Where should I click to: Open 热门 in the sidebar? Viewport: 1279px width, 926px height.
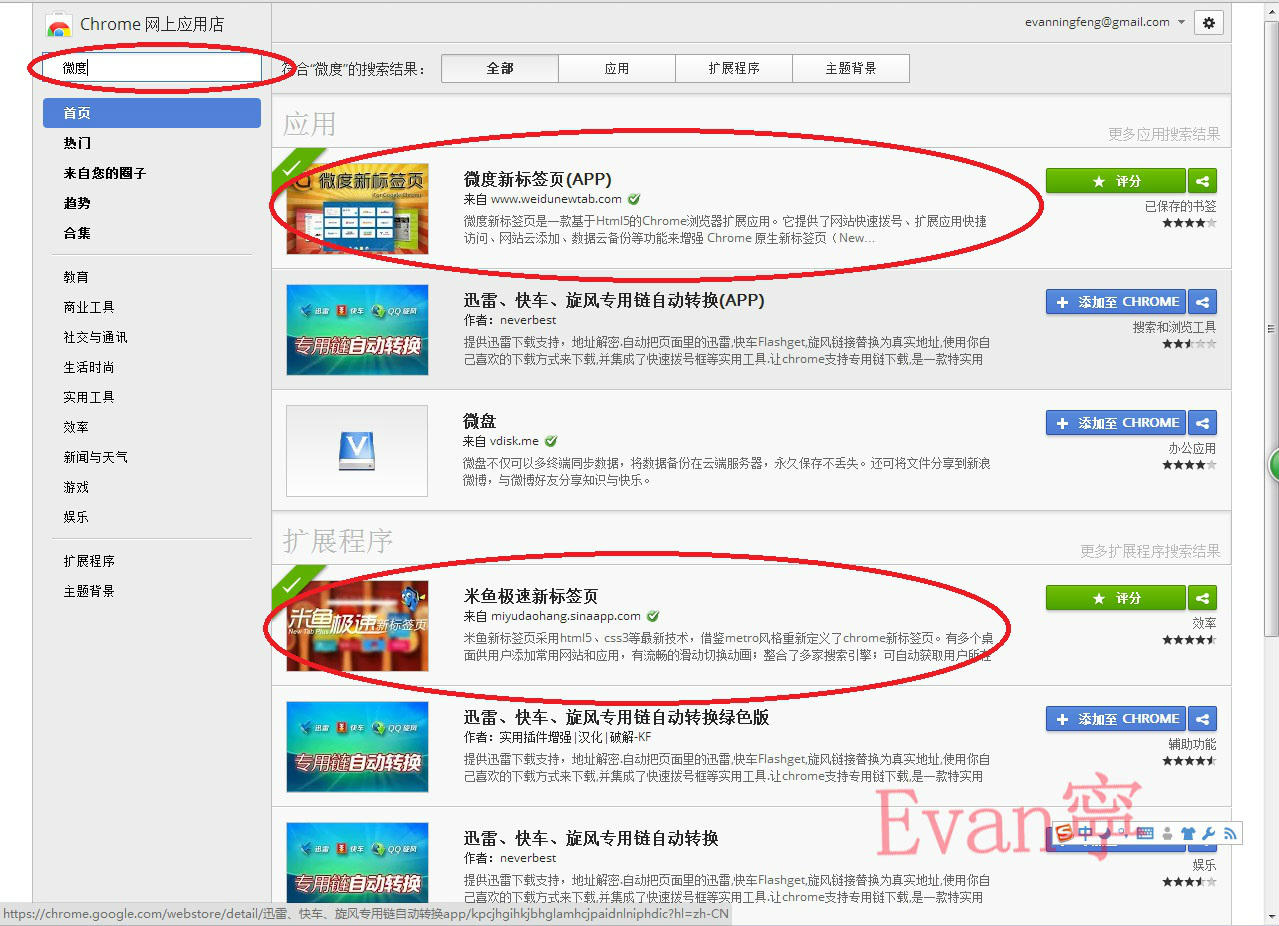[x=77, y=143]
